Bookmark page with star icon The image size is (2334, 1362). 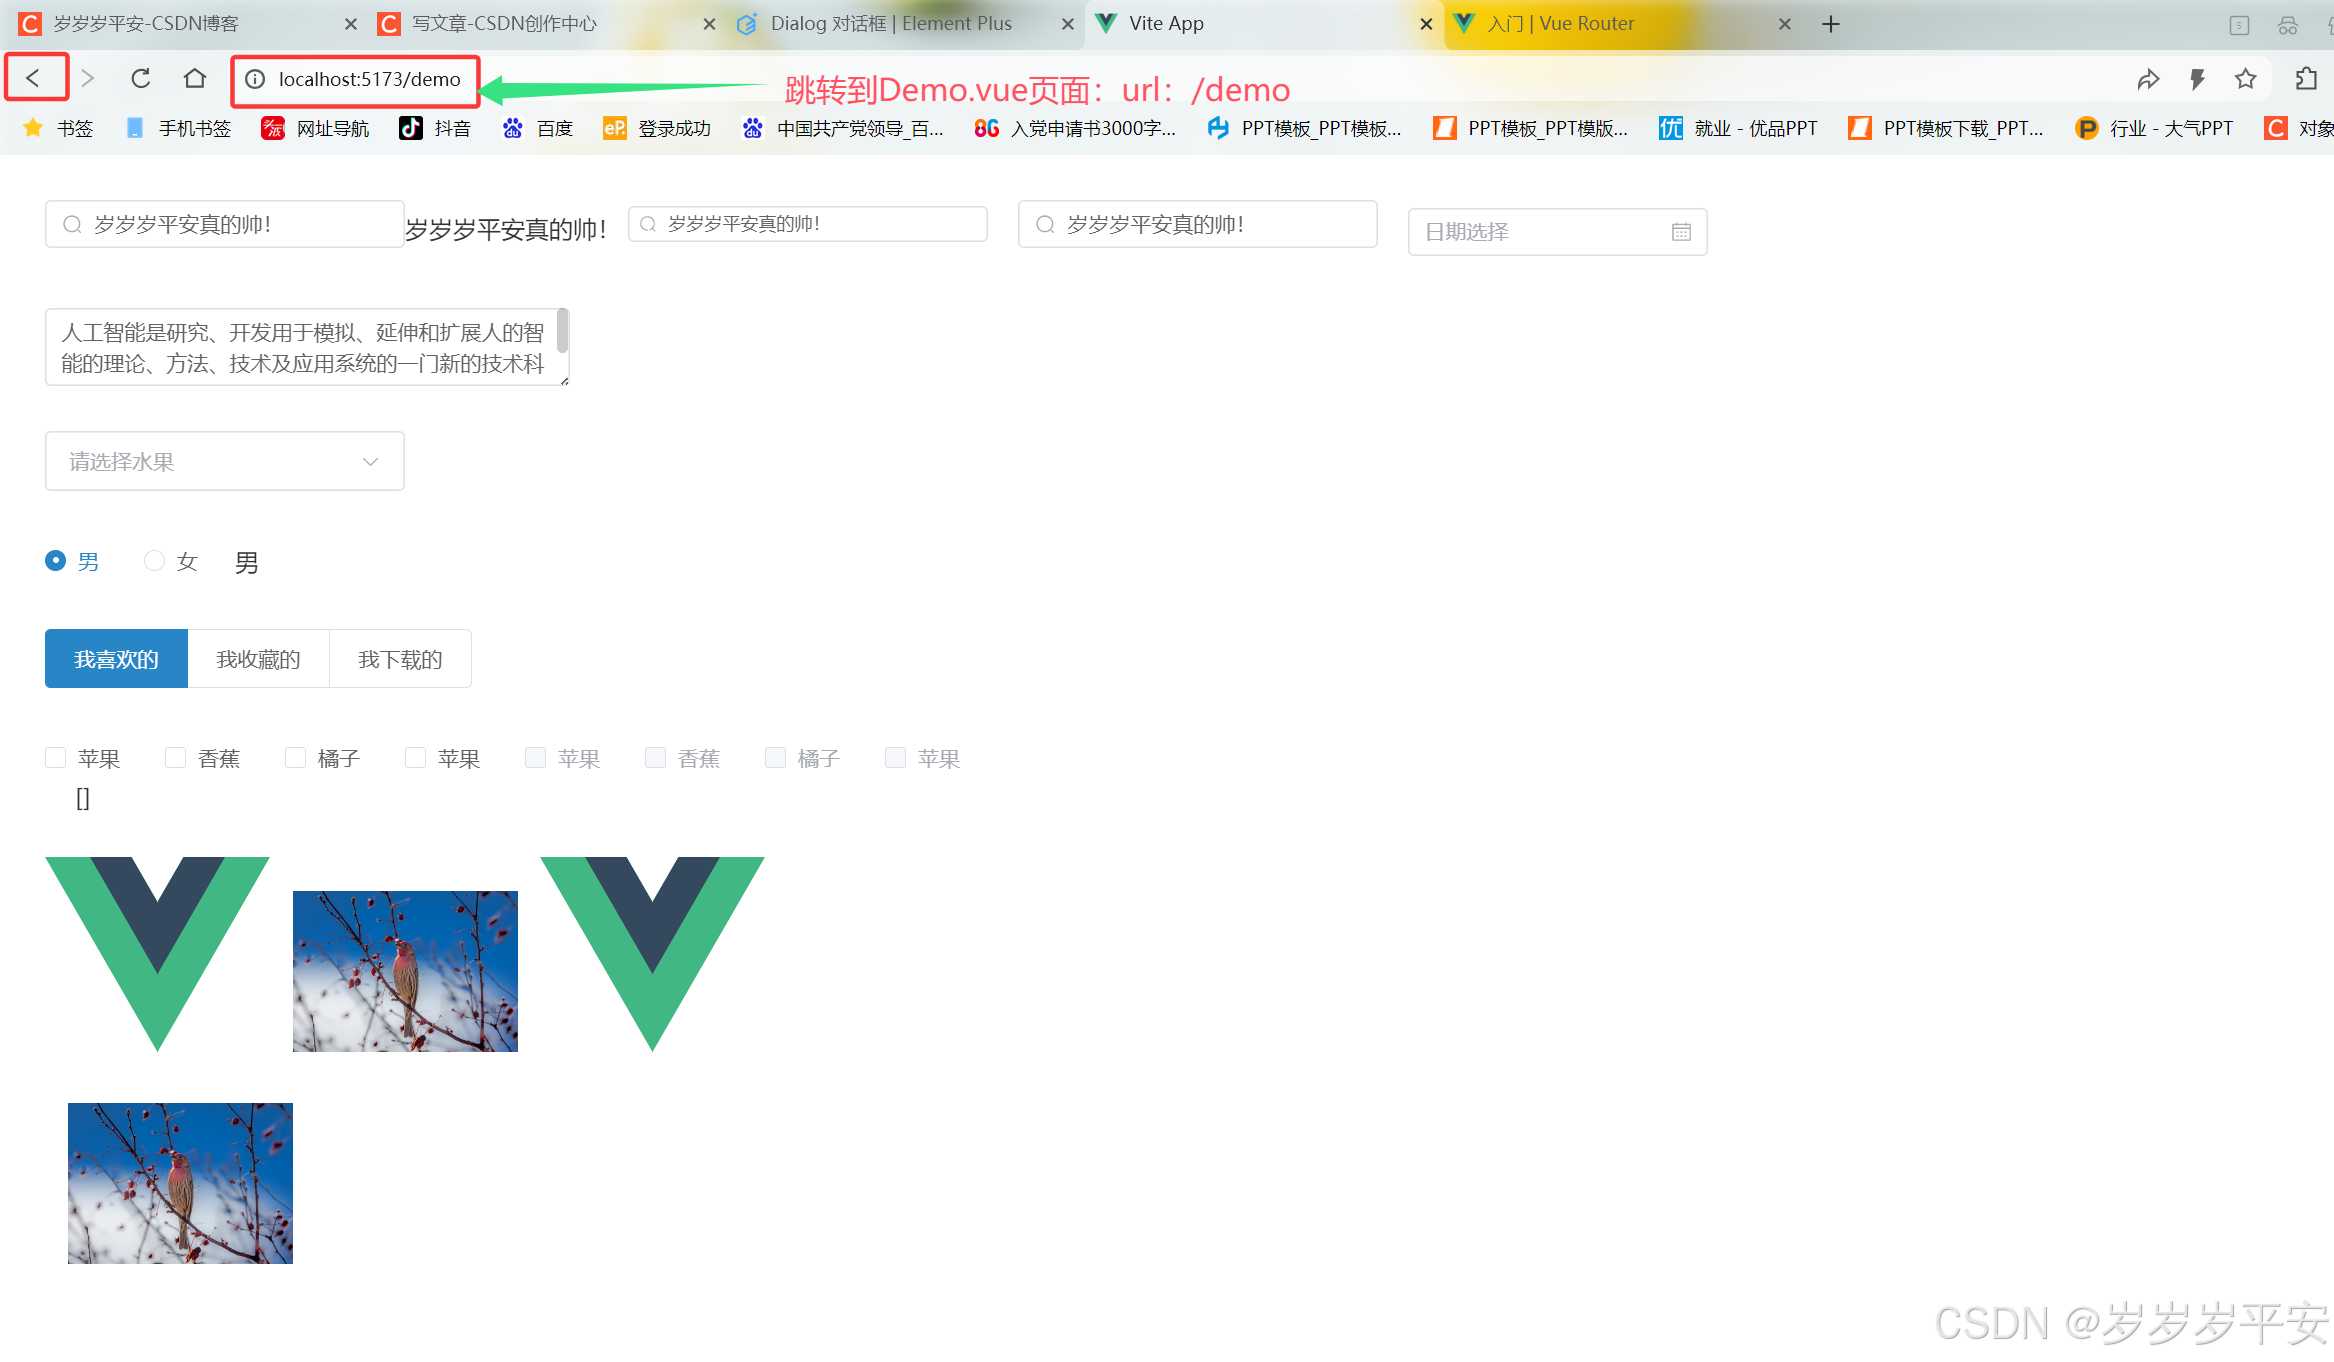[x=2245, y=78]
